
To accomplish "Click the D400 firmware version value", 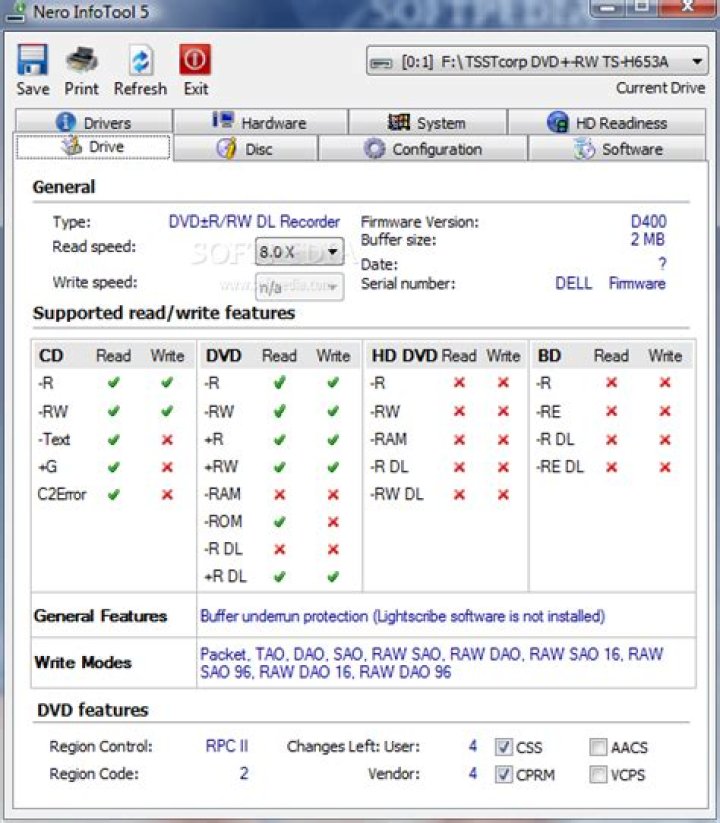I will tap(649, 221).
